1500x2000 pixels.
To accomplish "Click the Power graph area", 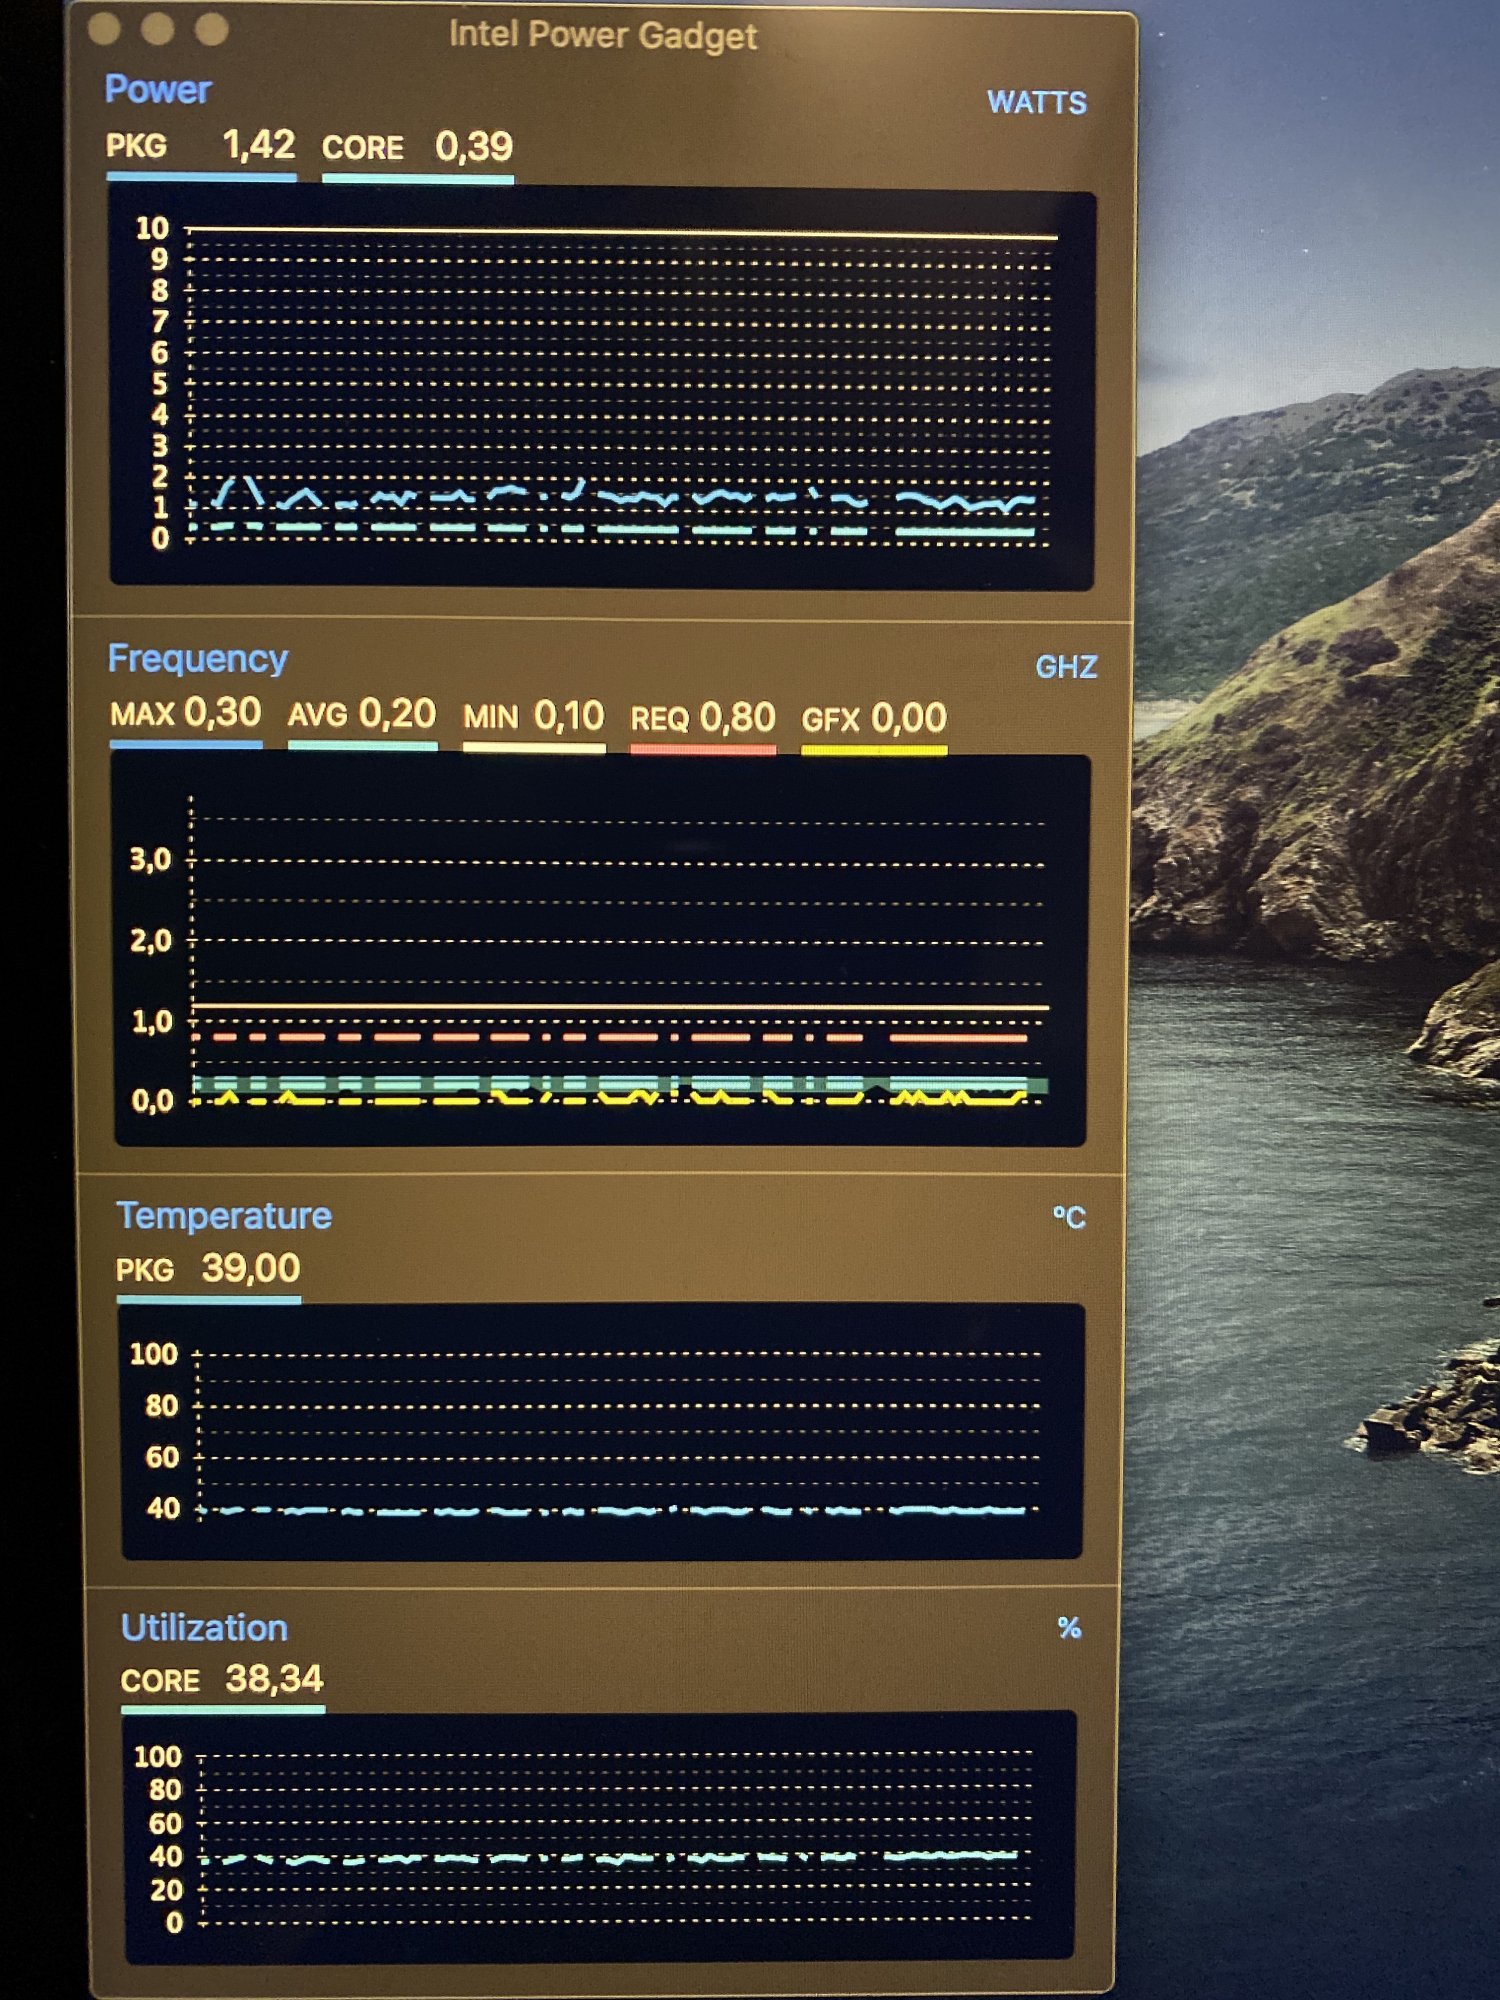I will point(602,388).
